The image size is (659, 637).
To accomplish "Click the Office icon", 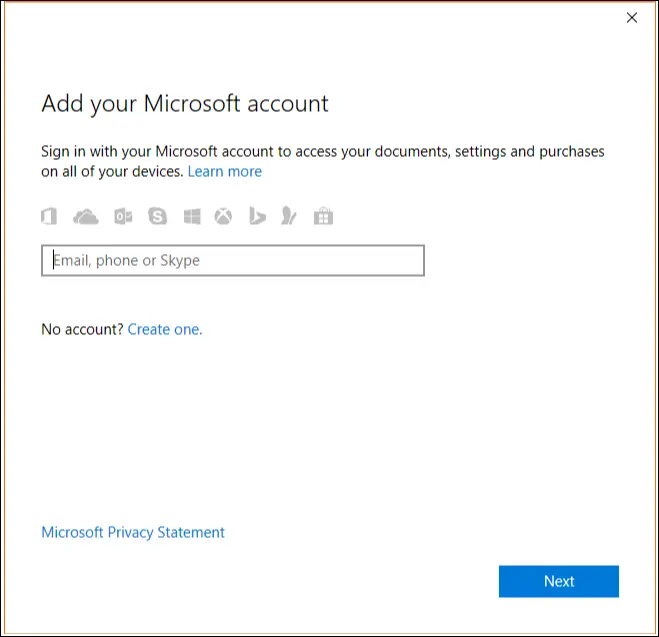I will 48,216.
